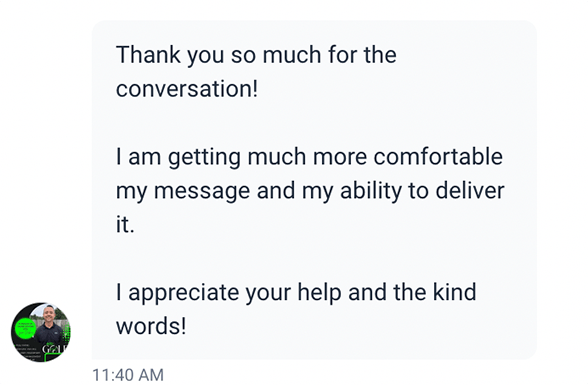Click the word "getting" in the message
Image resolution: width=588 pixels, height=385 pixels.
(x=204, y=158)
